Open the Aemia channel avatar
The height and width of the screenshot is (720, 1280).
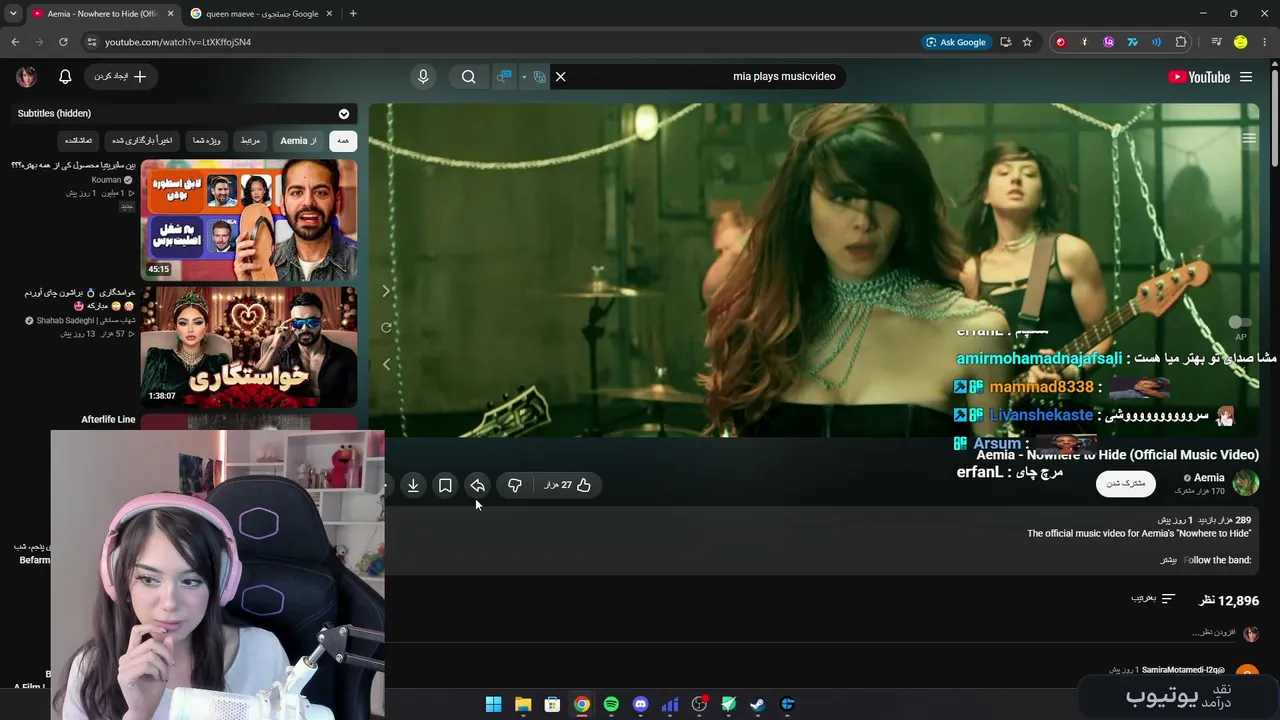pos(1246,484)
